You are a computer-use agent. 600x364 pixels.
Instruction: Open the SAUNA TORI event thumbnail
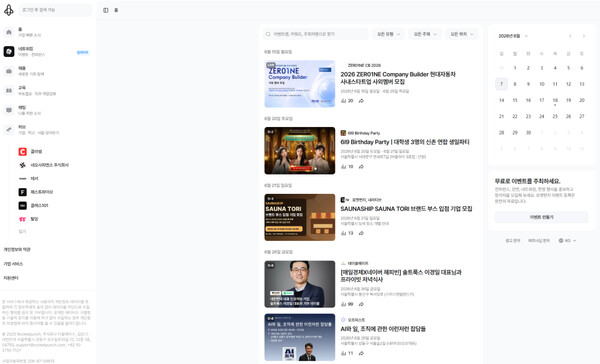pos(300,217)
